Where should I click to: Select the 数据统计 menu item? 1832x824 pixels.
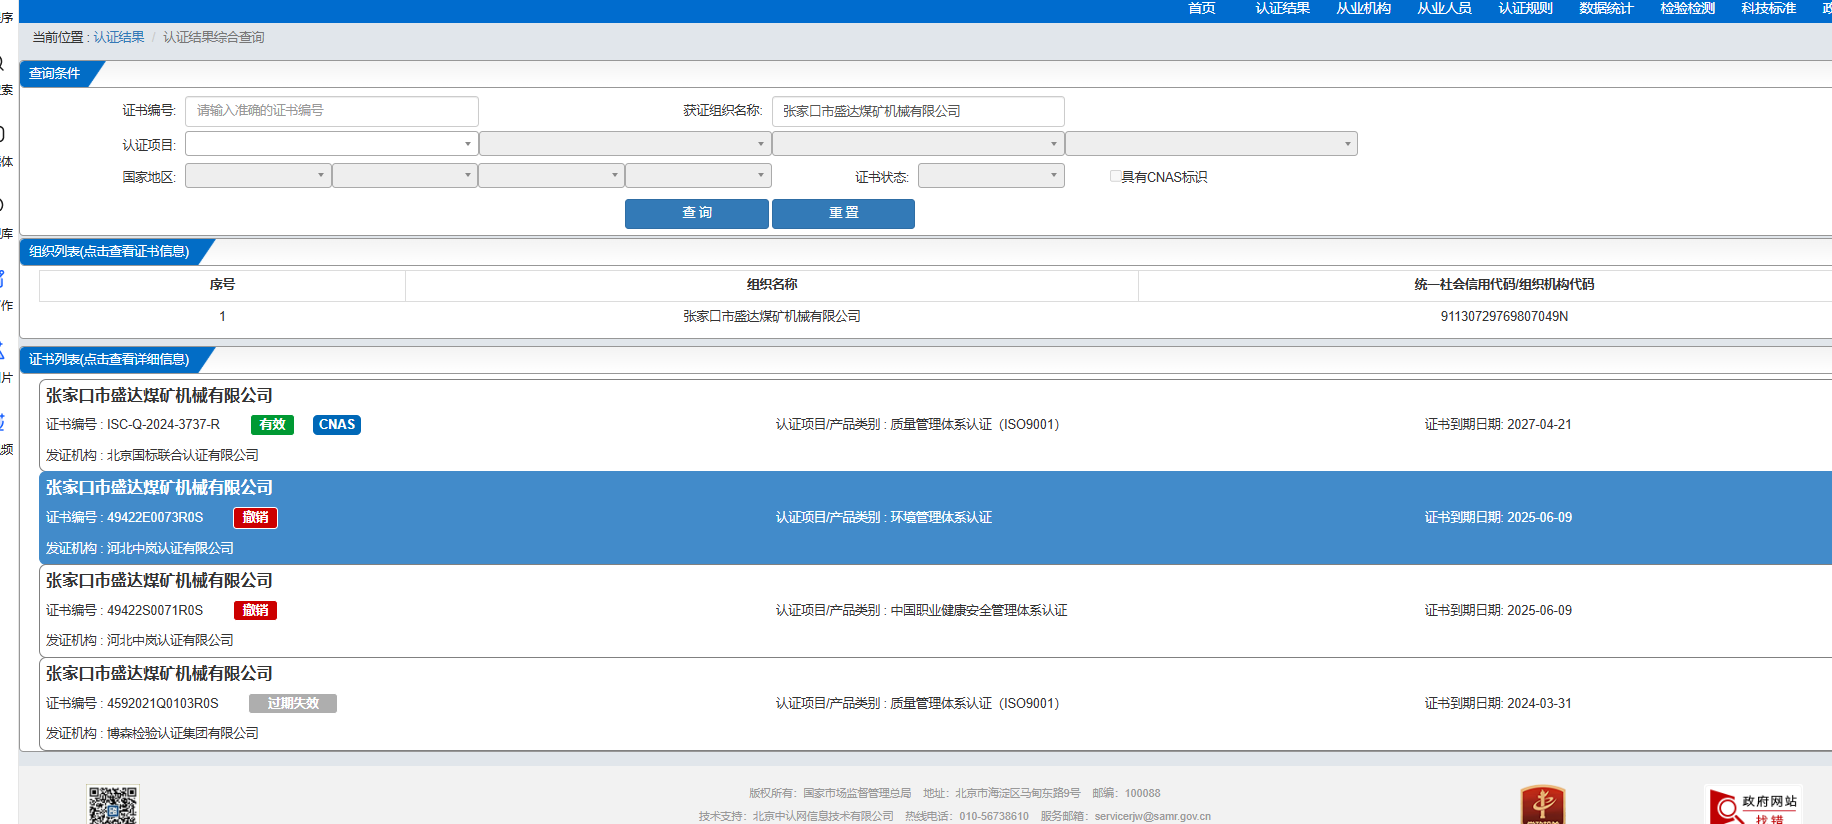click(x=1605, y=9)
